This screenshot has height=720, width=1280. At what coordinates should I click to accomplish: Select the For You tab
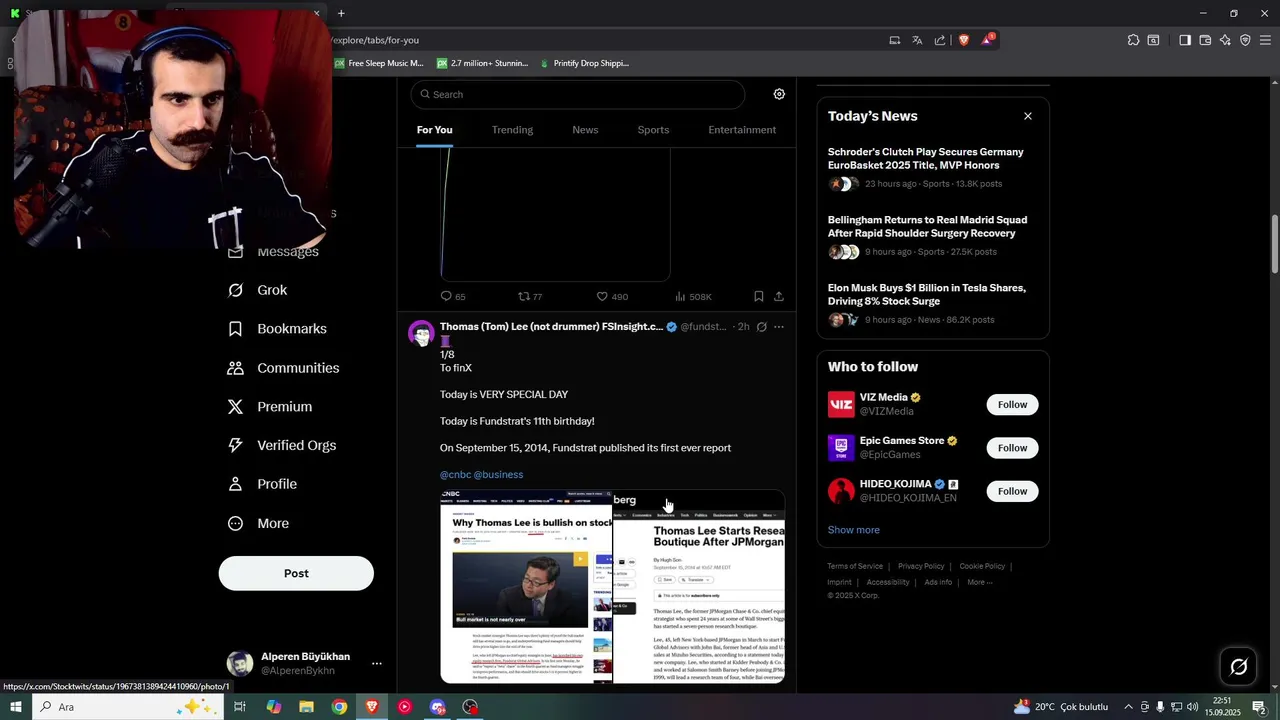coord(434,130)
